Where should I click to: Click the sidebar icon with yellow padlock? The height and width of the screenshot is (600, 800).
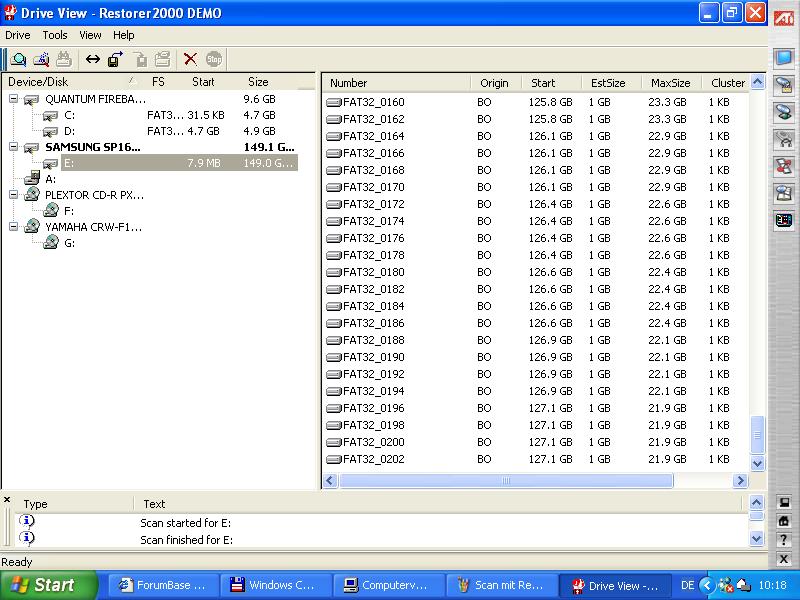tap(784, 85)
